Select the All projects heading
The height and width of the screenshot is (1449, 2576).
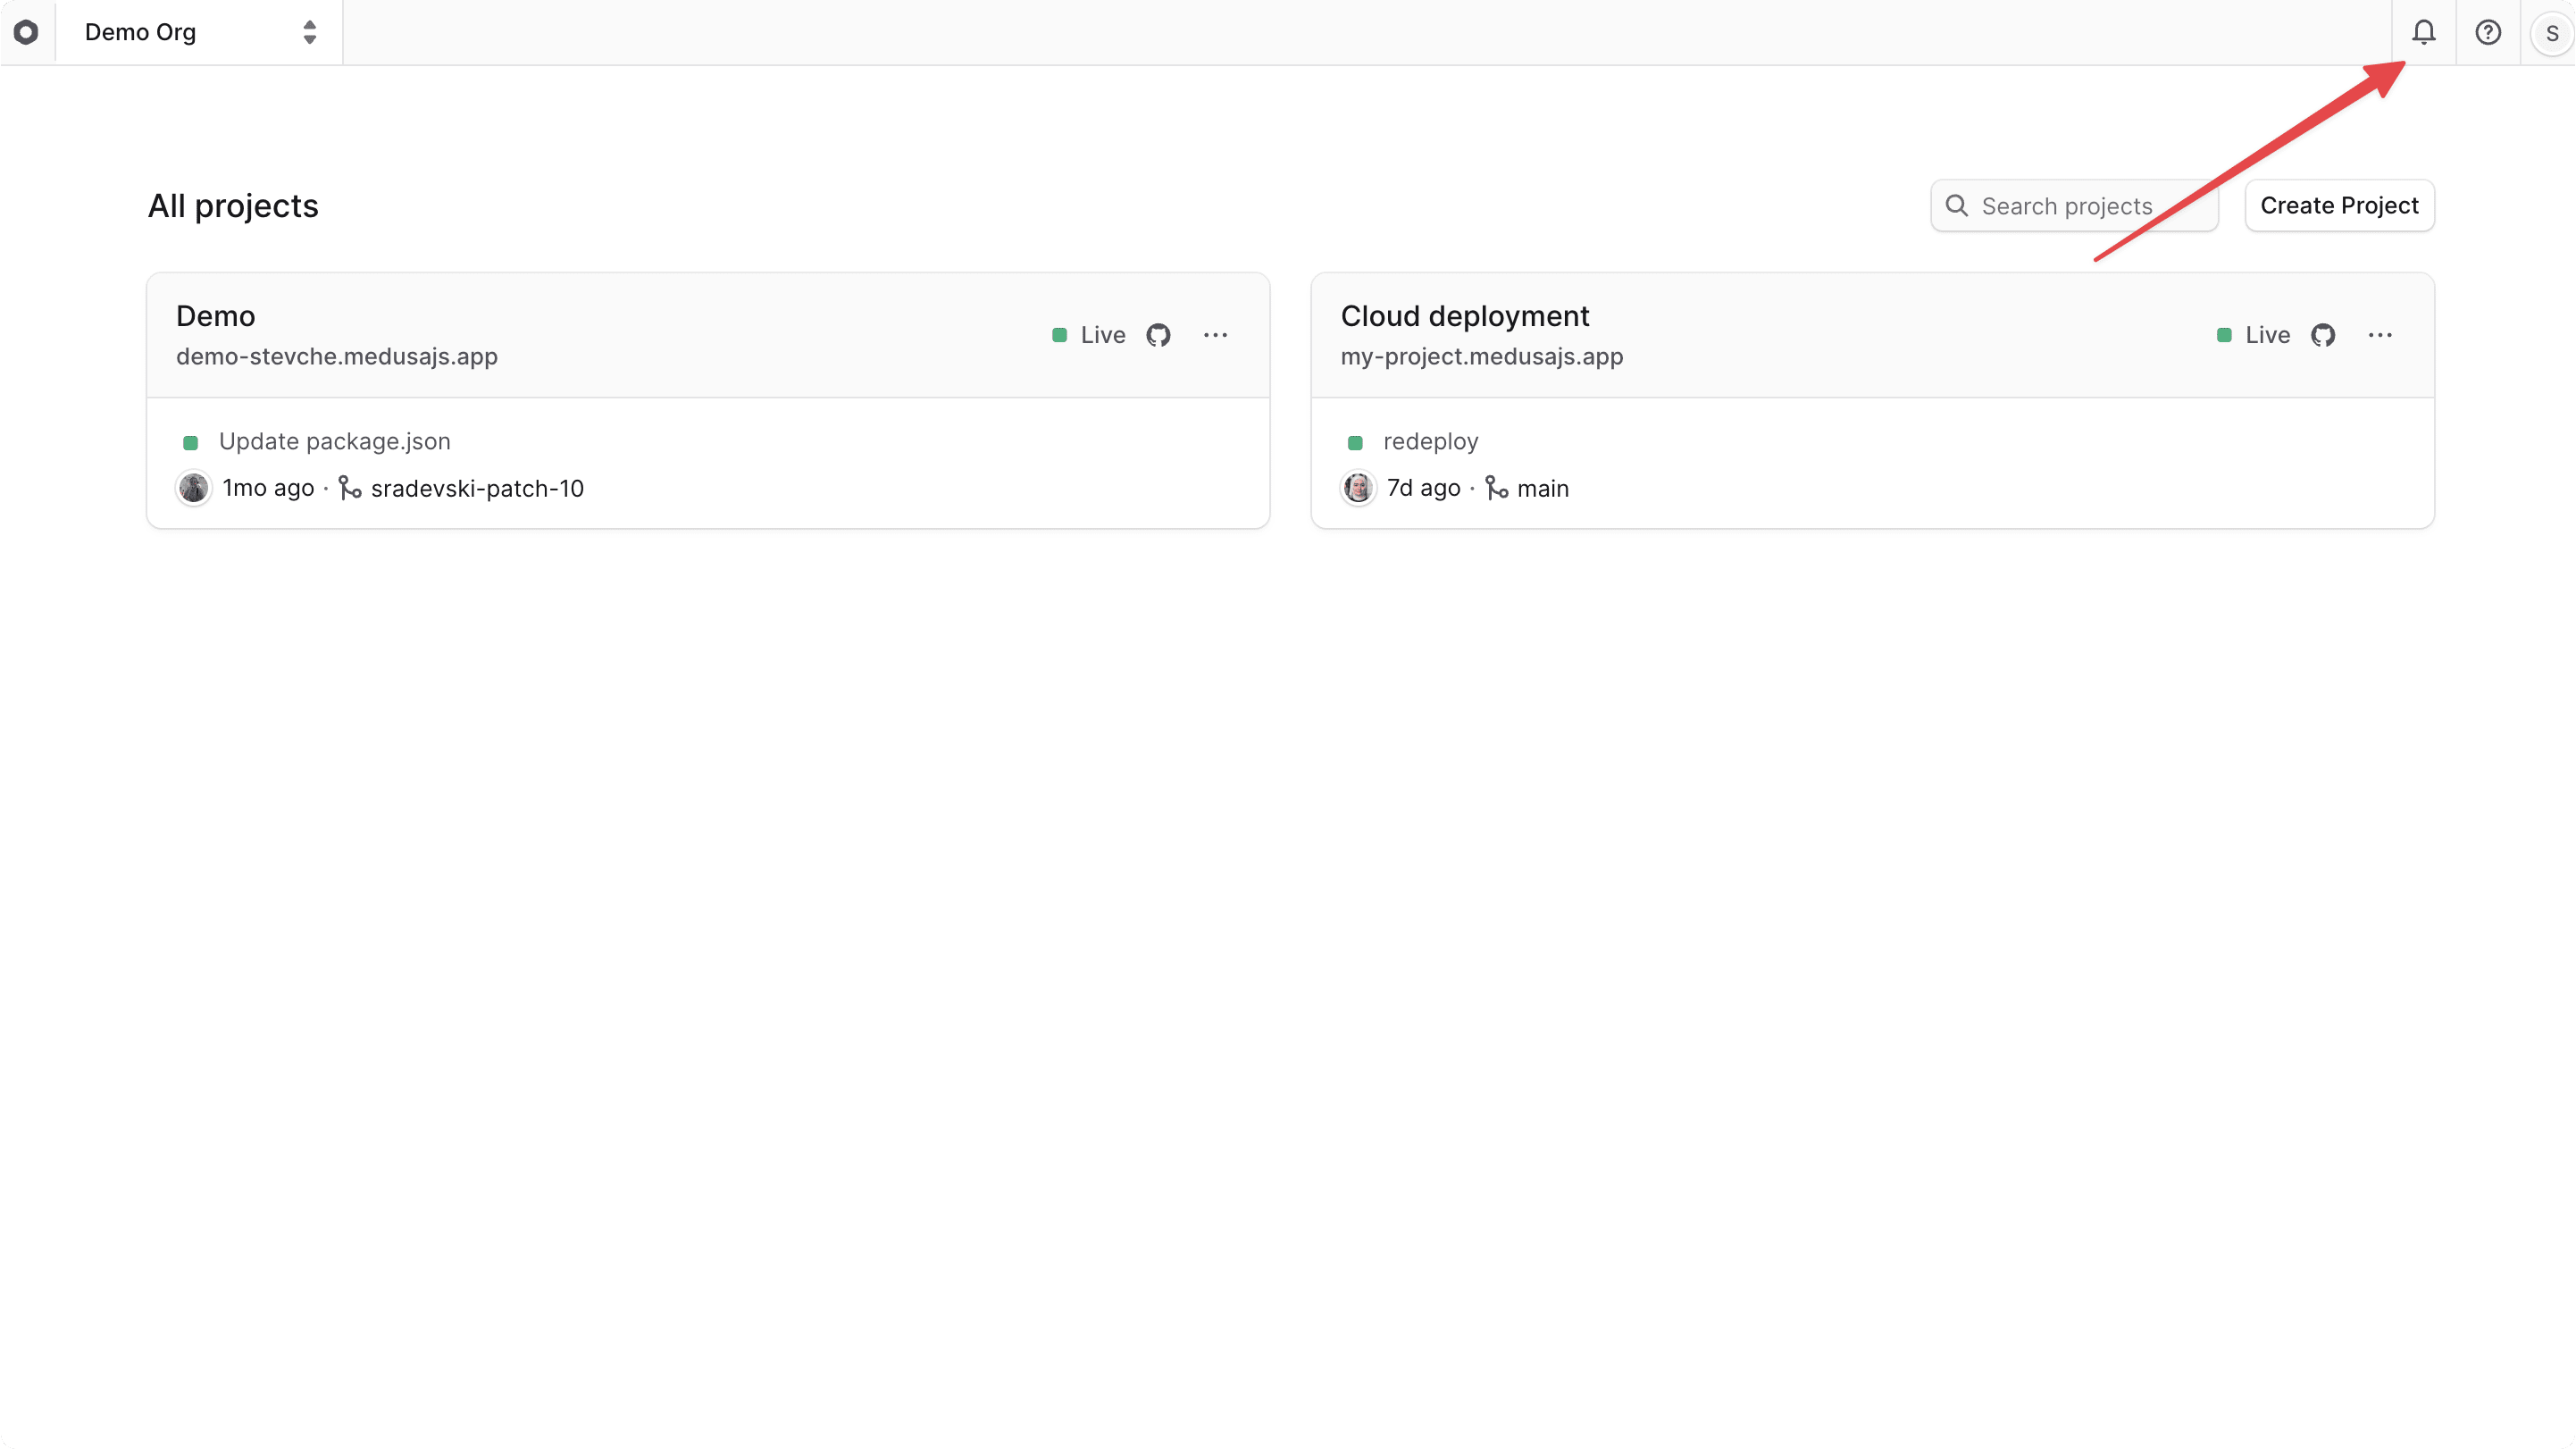point(232,206)
